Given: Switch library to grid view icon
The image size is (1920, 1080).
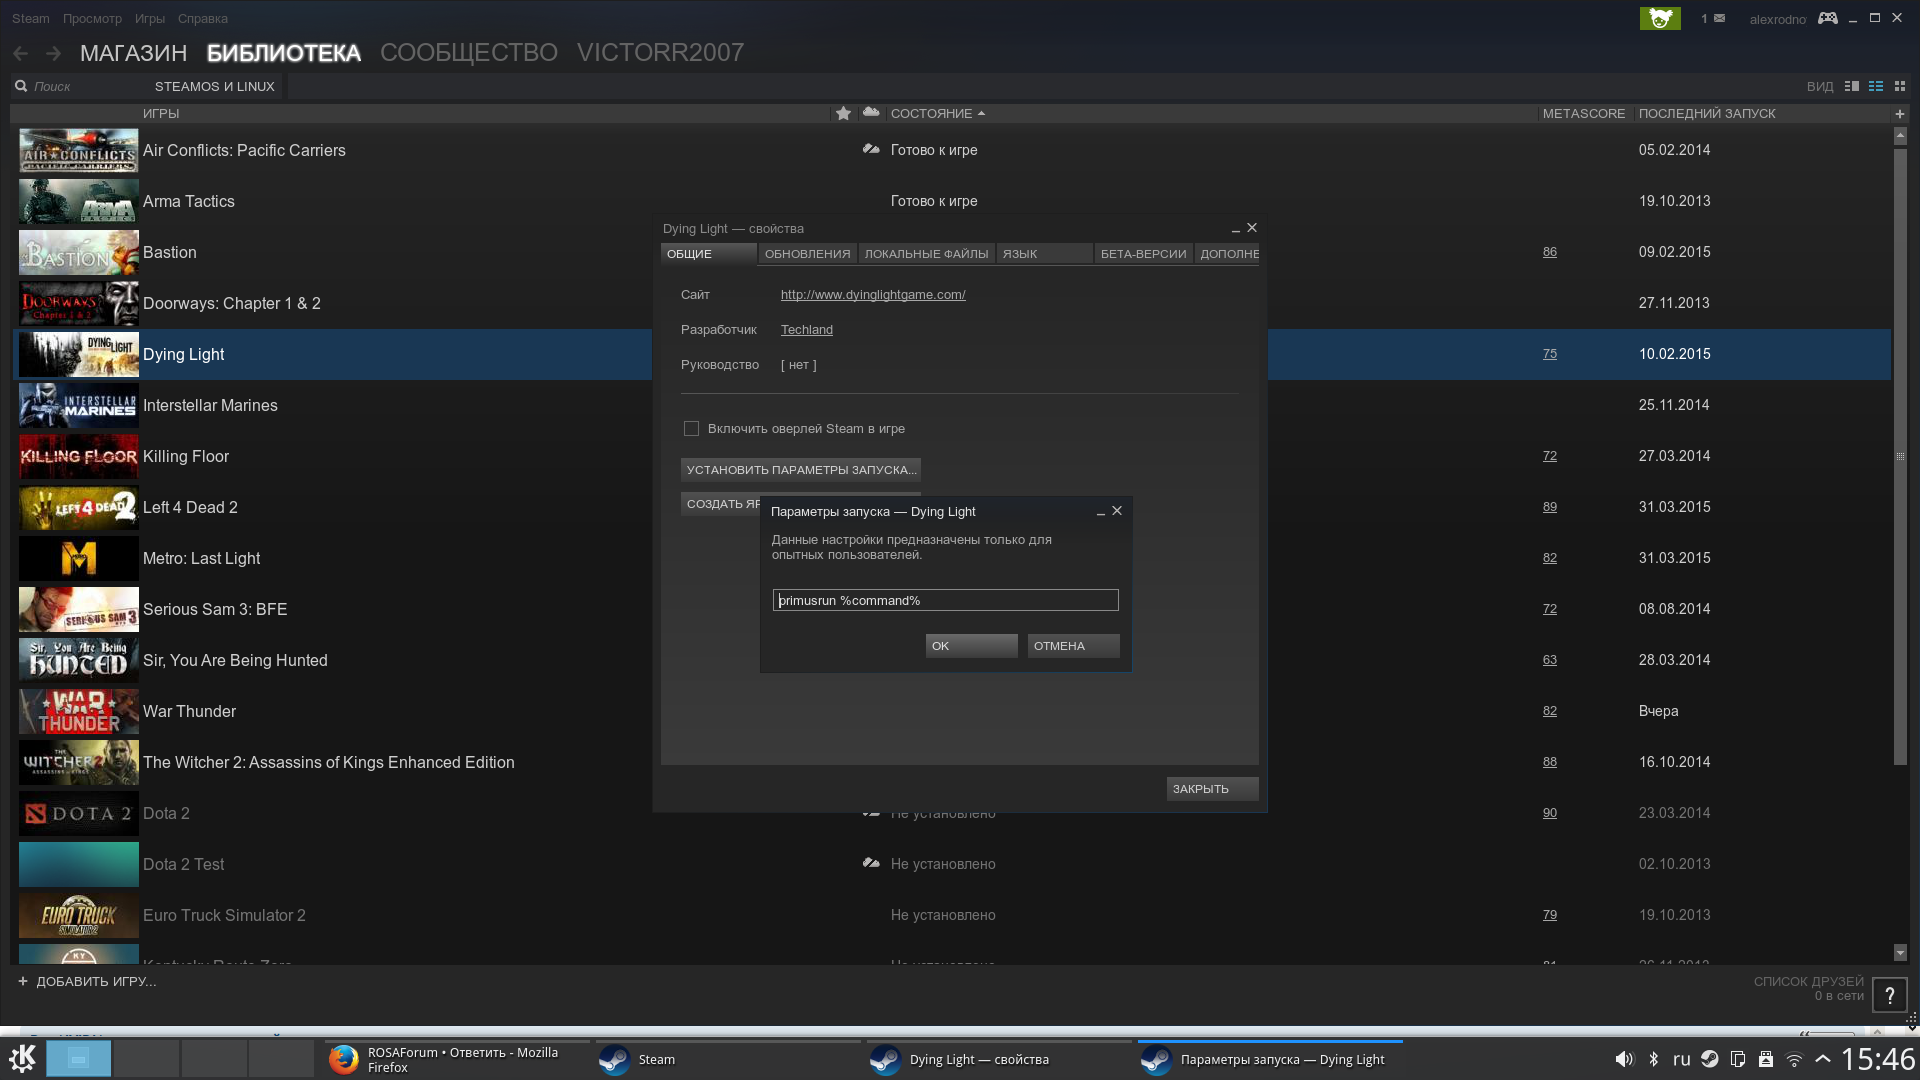Looking at the screenshot, I should [1900, 86].
